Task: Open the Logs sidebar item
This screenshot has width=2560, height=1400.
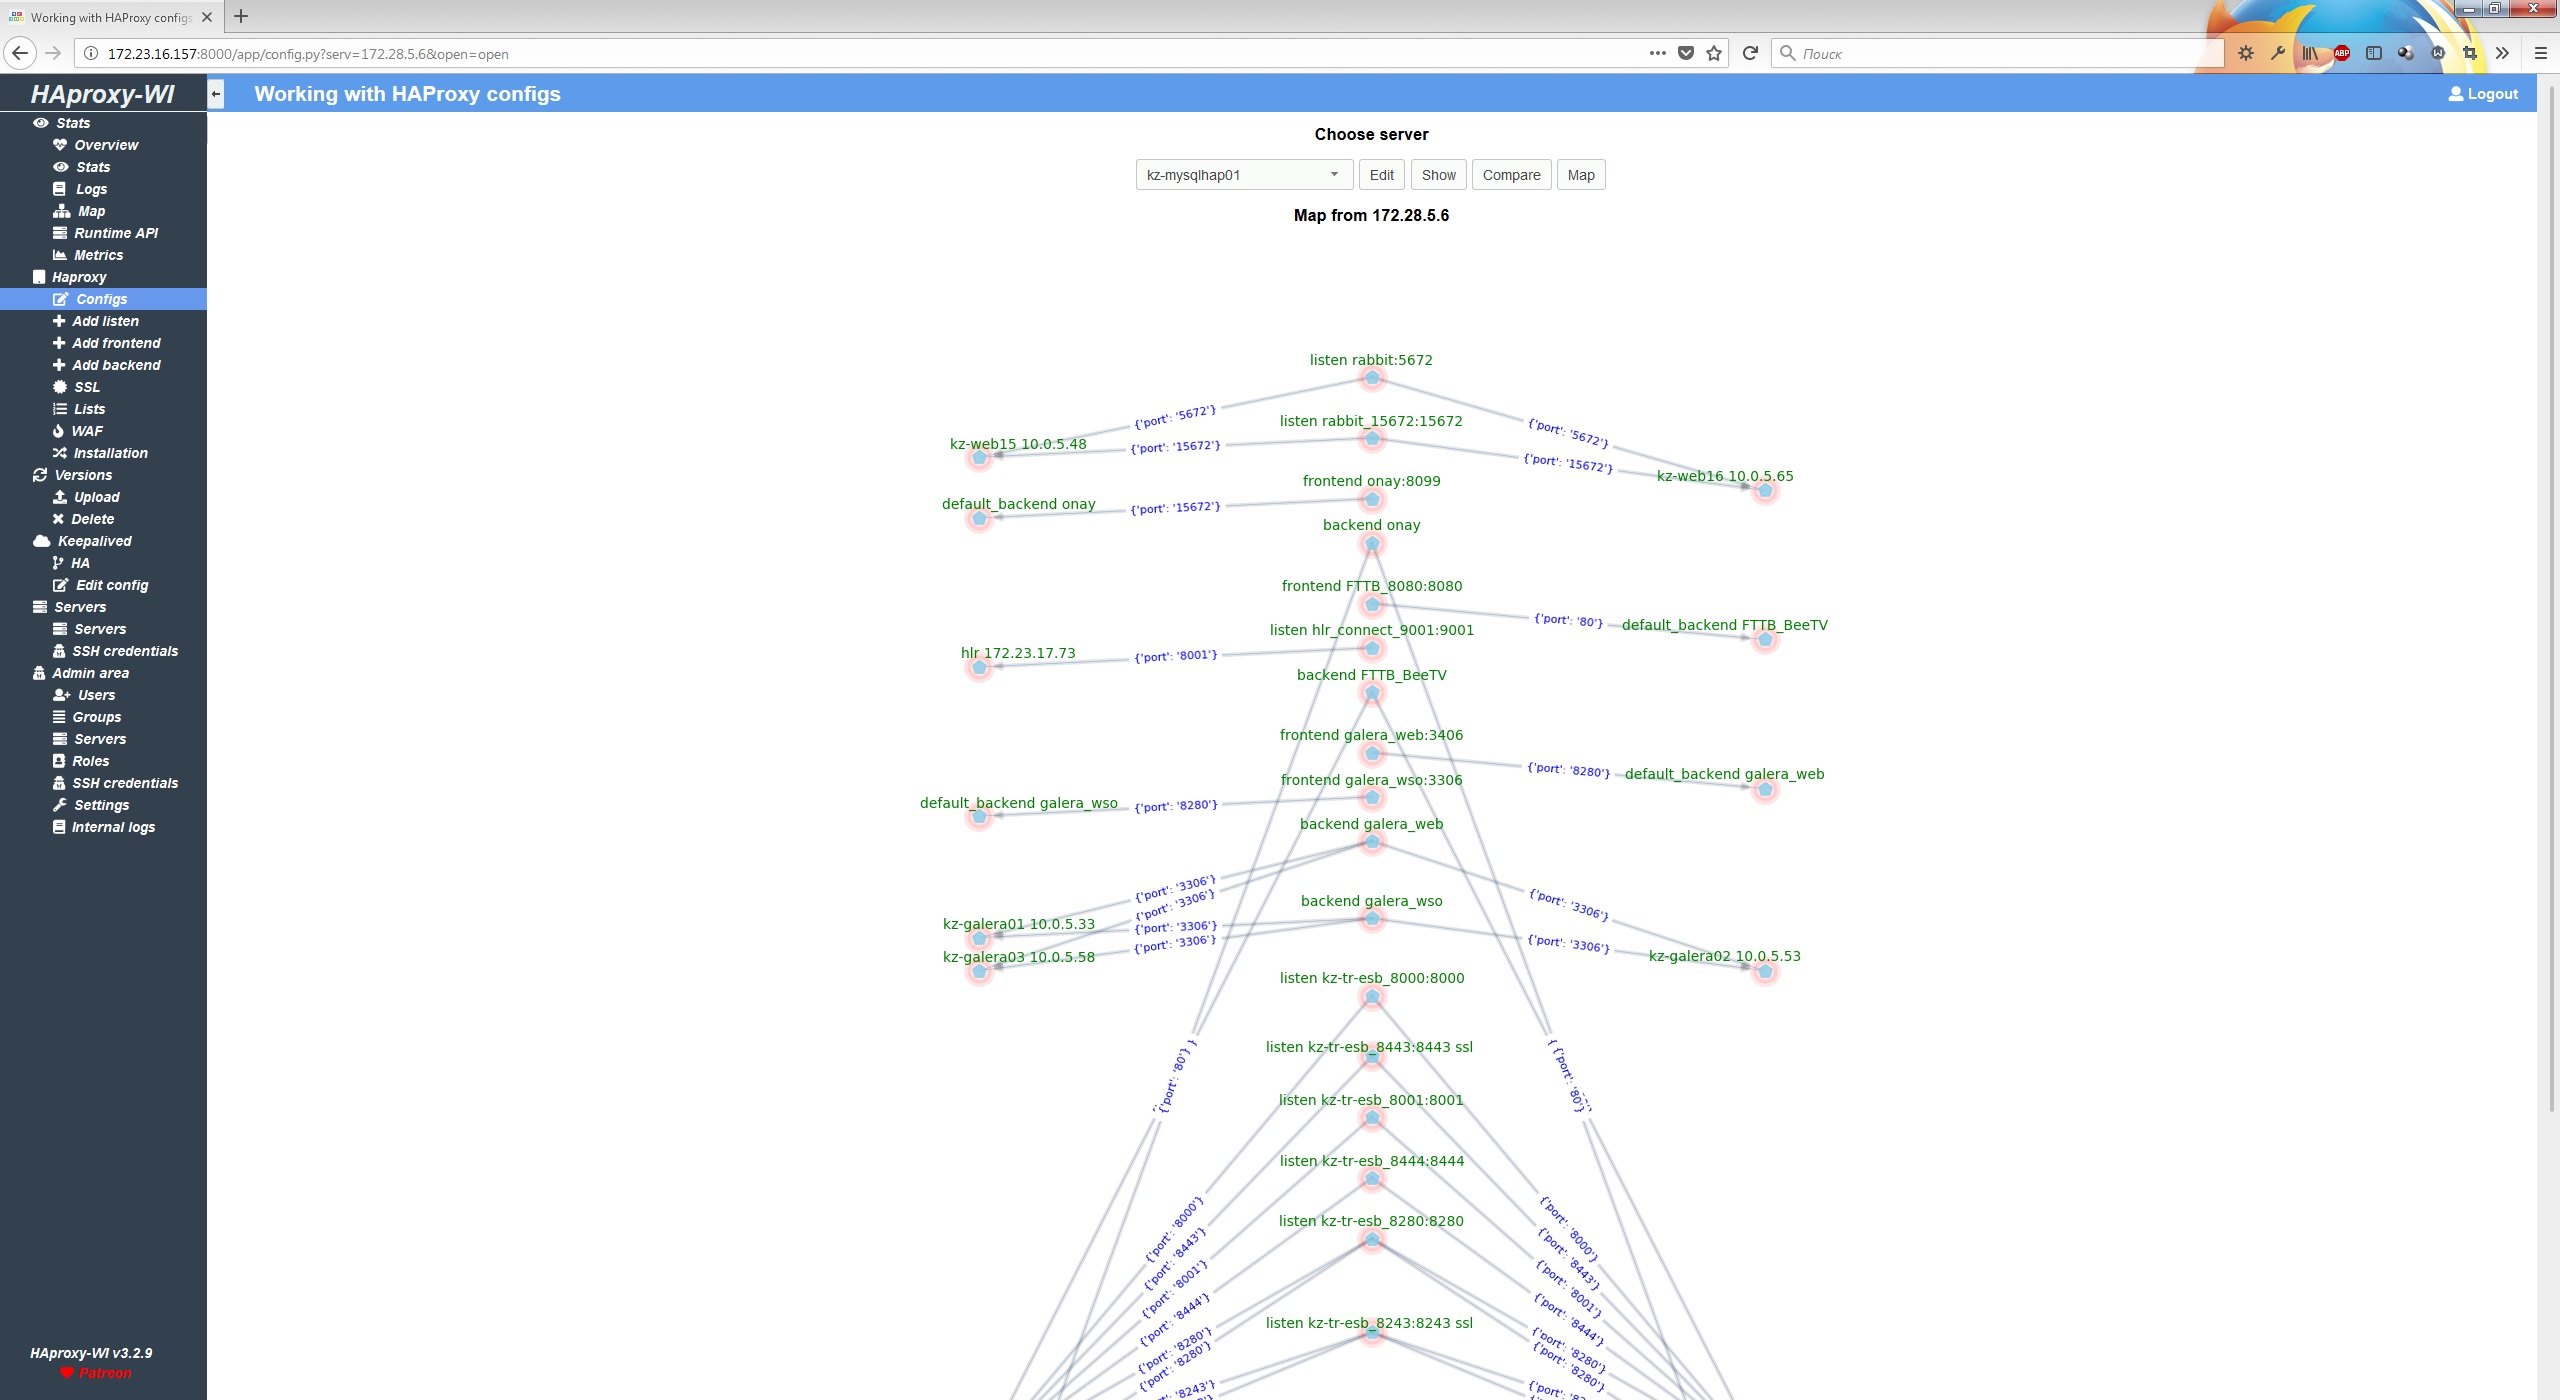Action: [x=91, y=189]
